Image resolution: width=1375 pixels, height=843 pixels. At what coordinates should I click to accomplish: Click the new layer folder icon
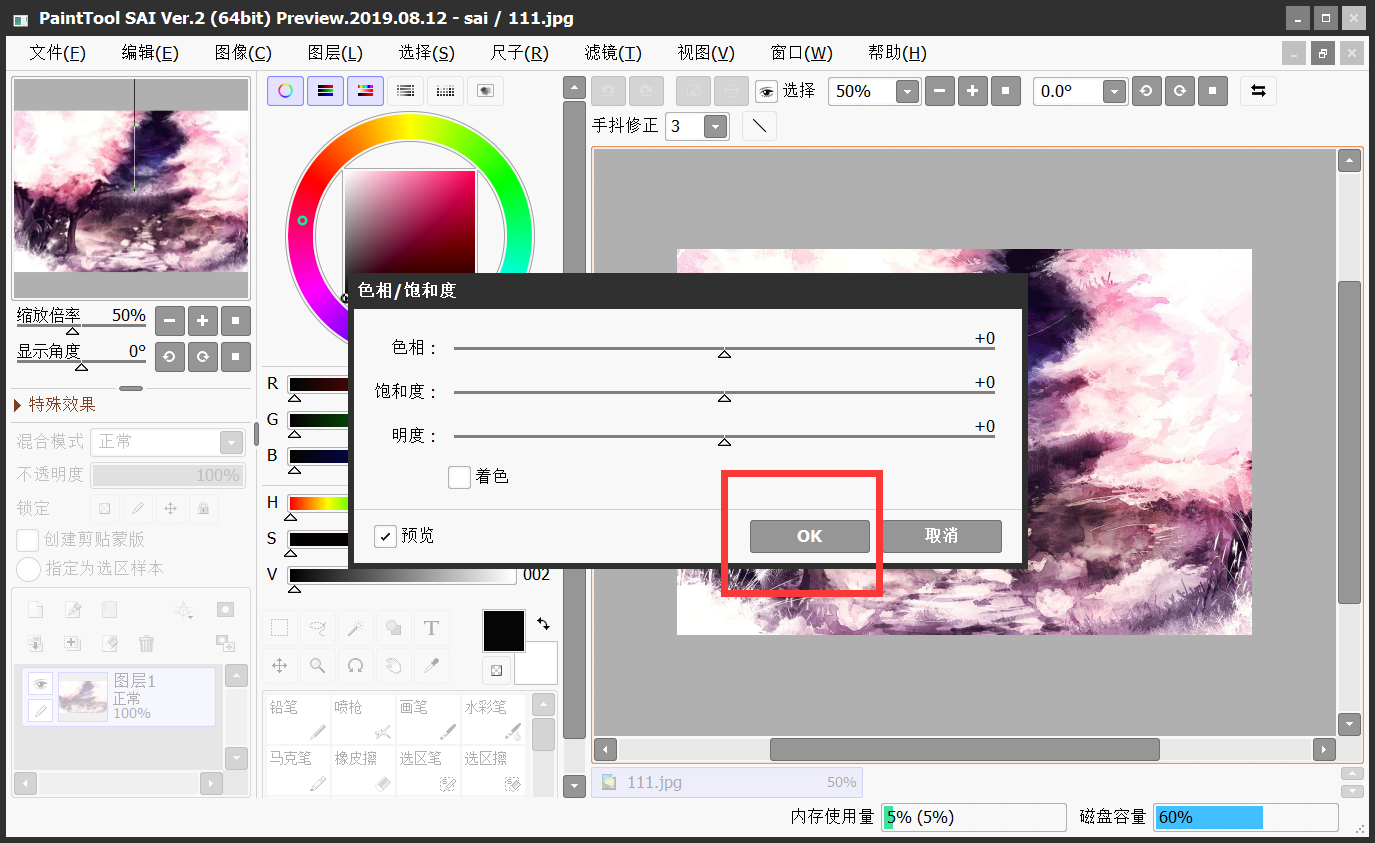pos(109,610)
